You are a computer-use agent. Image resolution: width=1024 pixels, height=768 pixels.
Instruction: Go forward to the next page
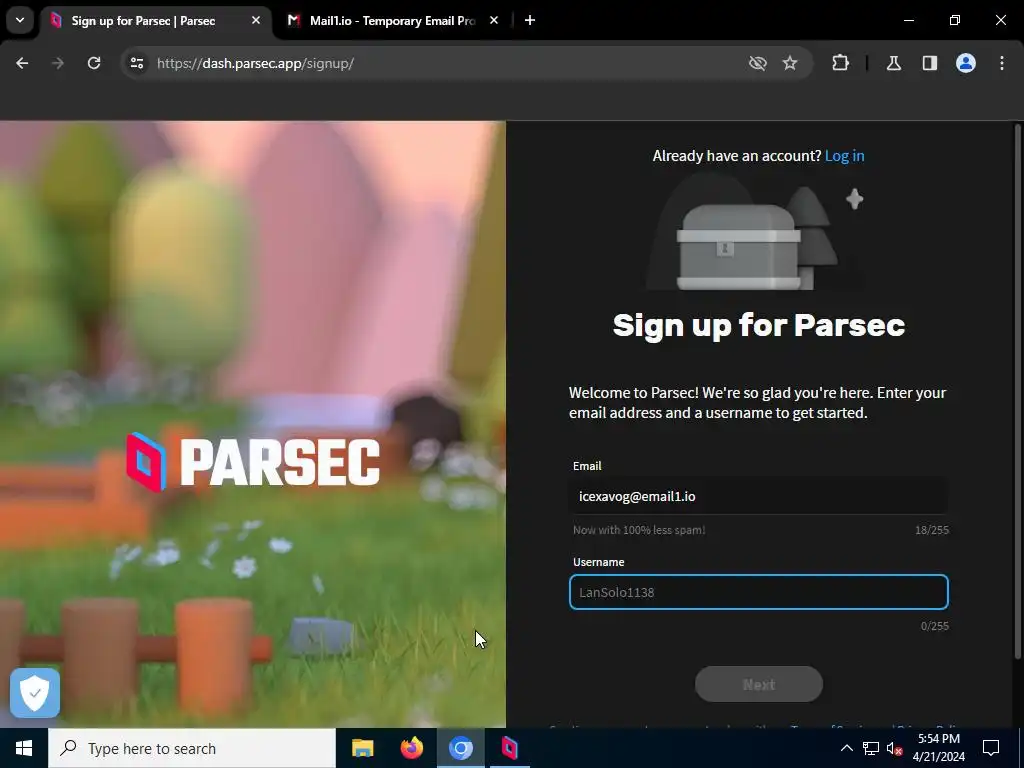pos(57,63)
